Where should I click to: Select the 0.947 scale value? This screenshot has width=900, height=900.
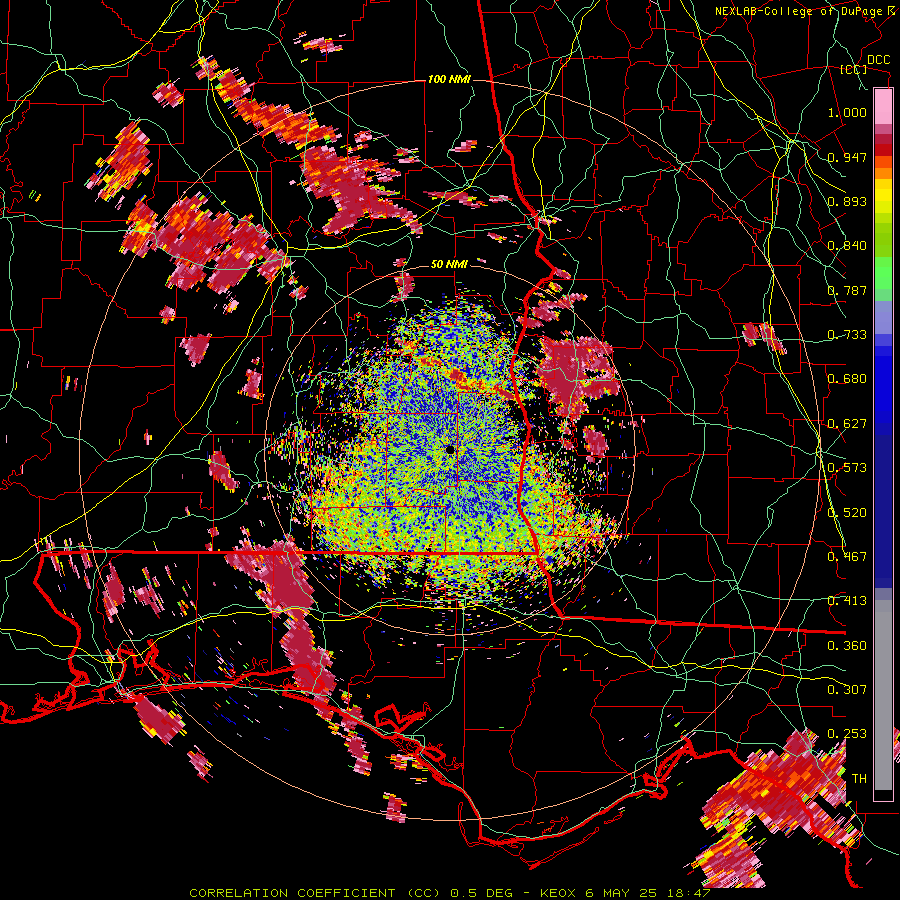tap(847, 157)
